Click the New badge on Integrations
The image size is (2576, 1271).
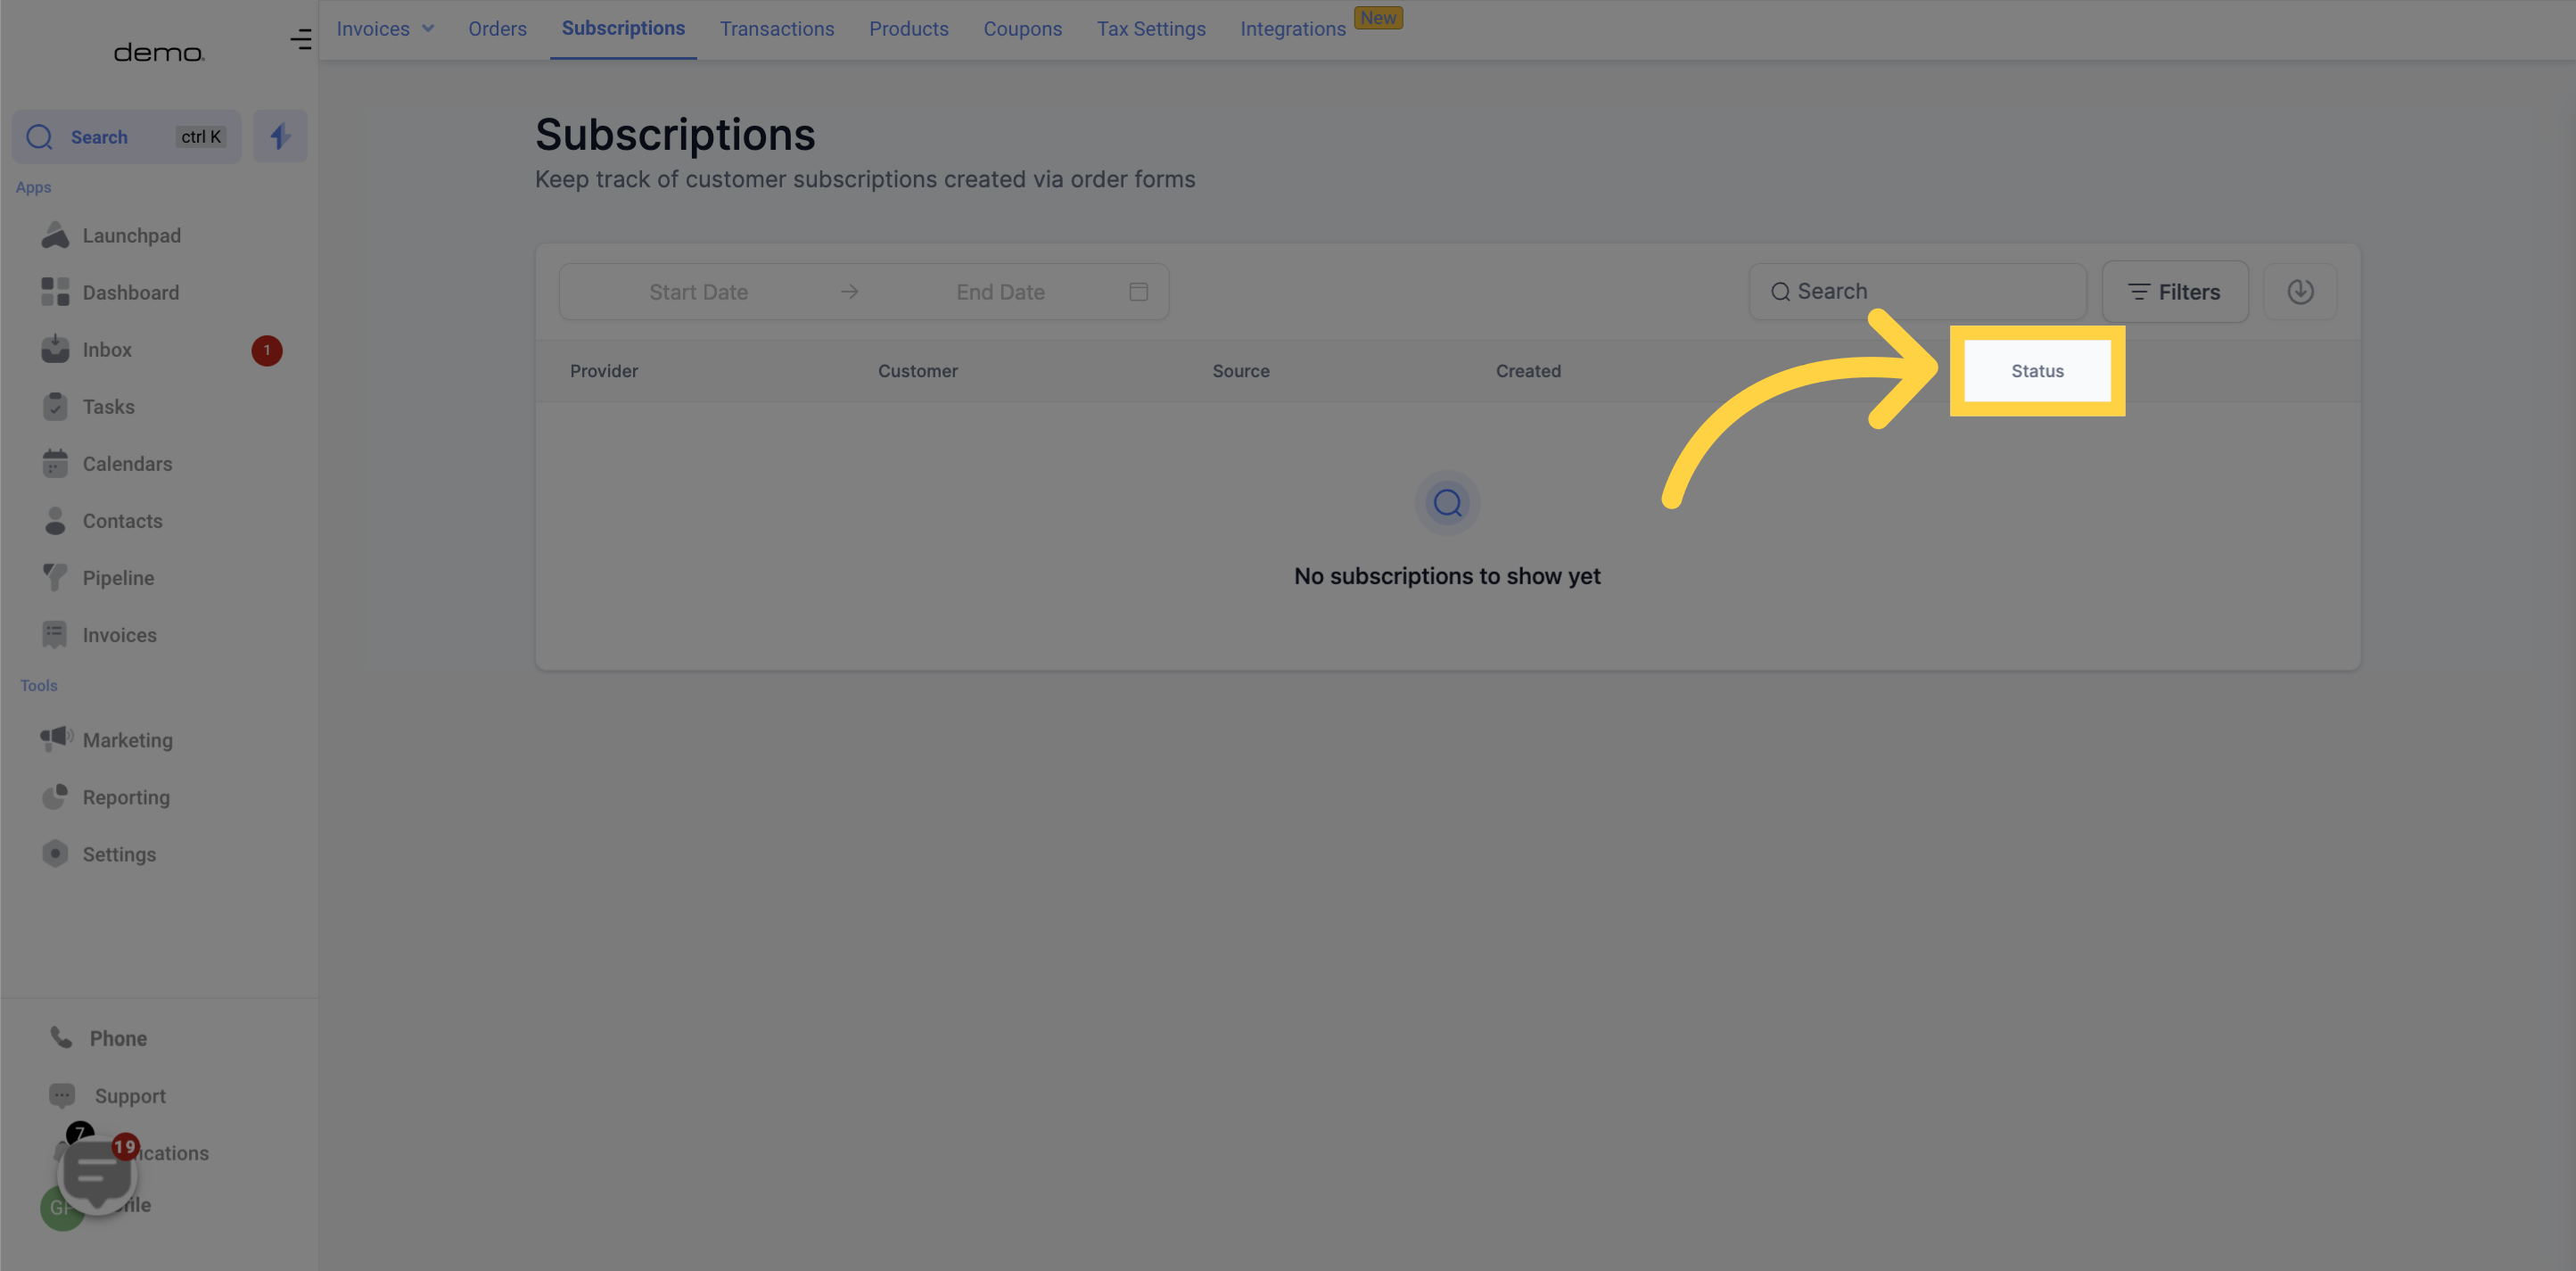1378,18
